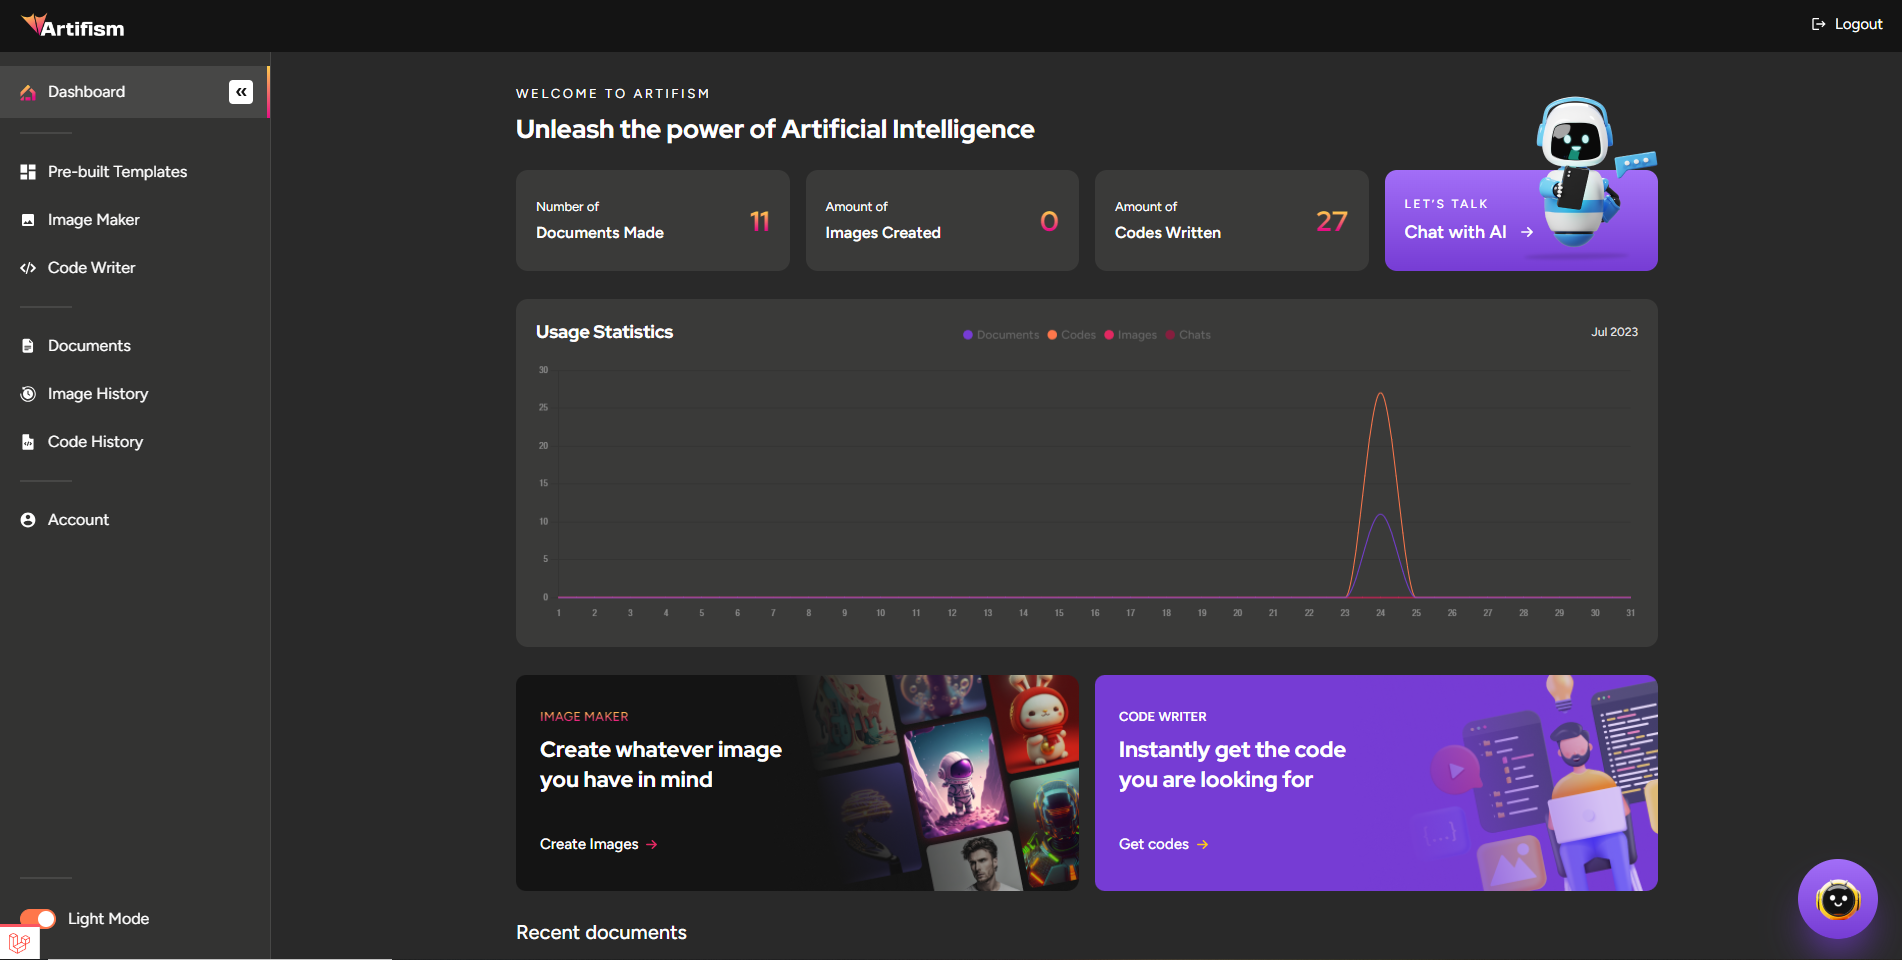Screen dimensions: 1902x960
Task: Click the Images legend color dot
Action: tap(1109, 335)
